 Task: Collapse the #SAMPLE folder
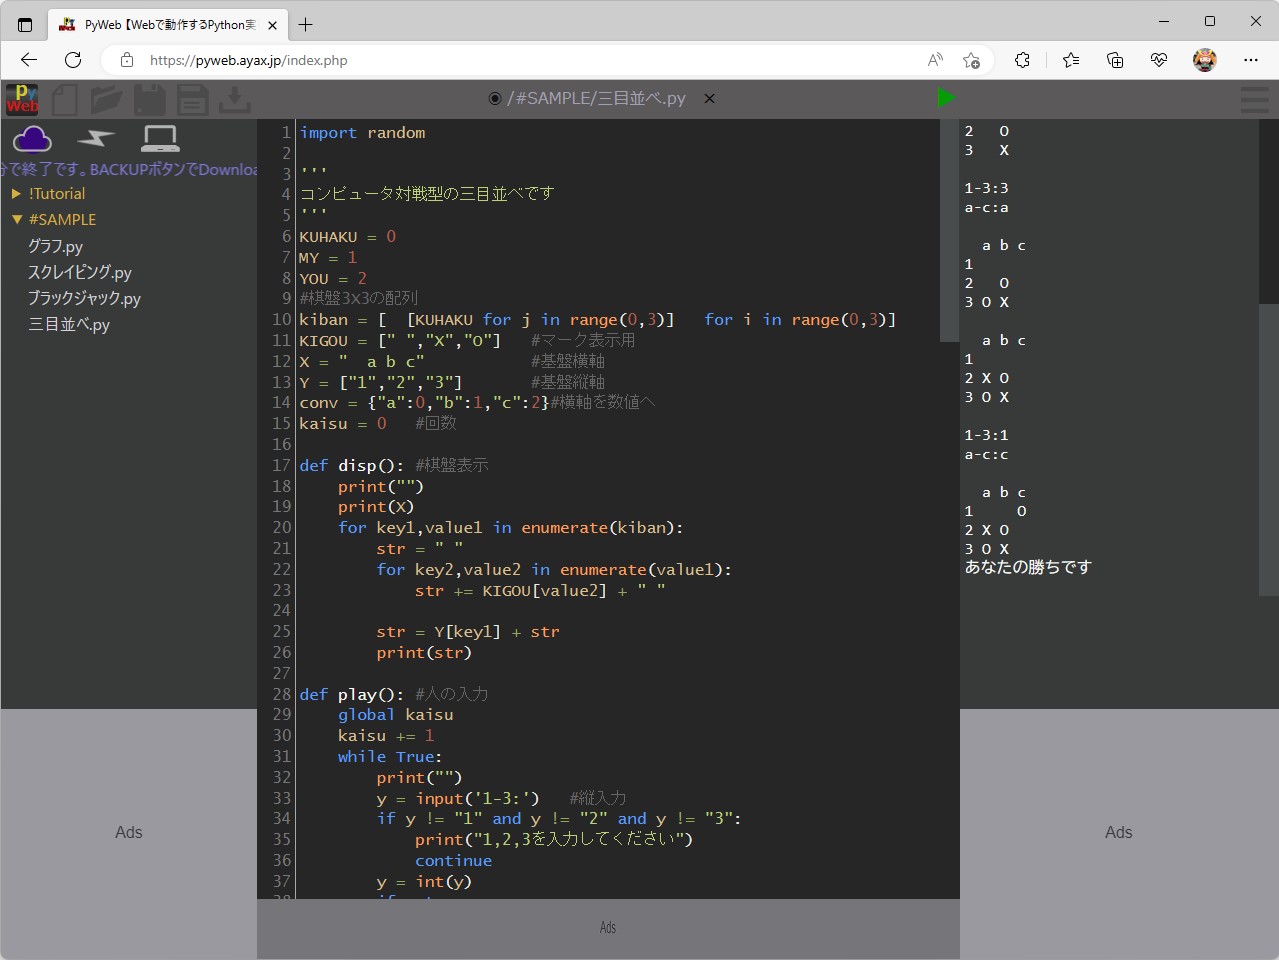point(17,219)
